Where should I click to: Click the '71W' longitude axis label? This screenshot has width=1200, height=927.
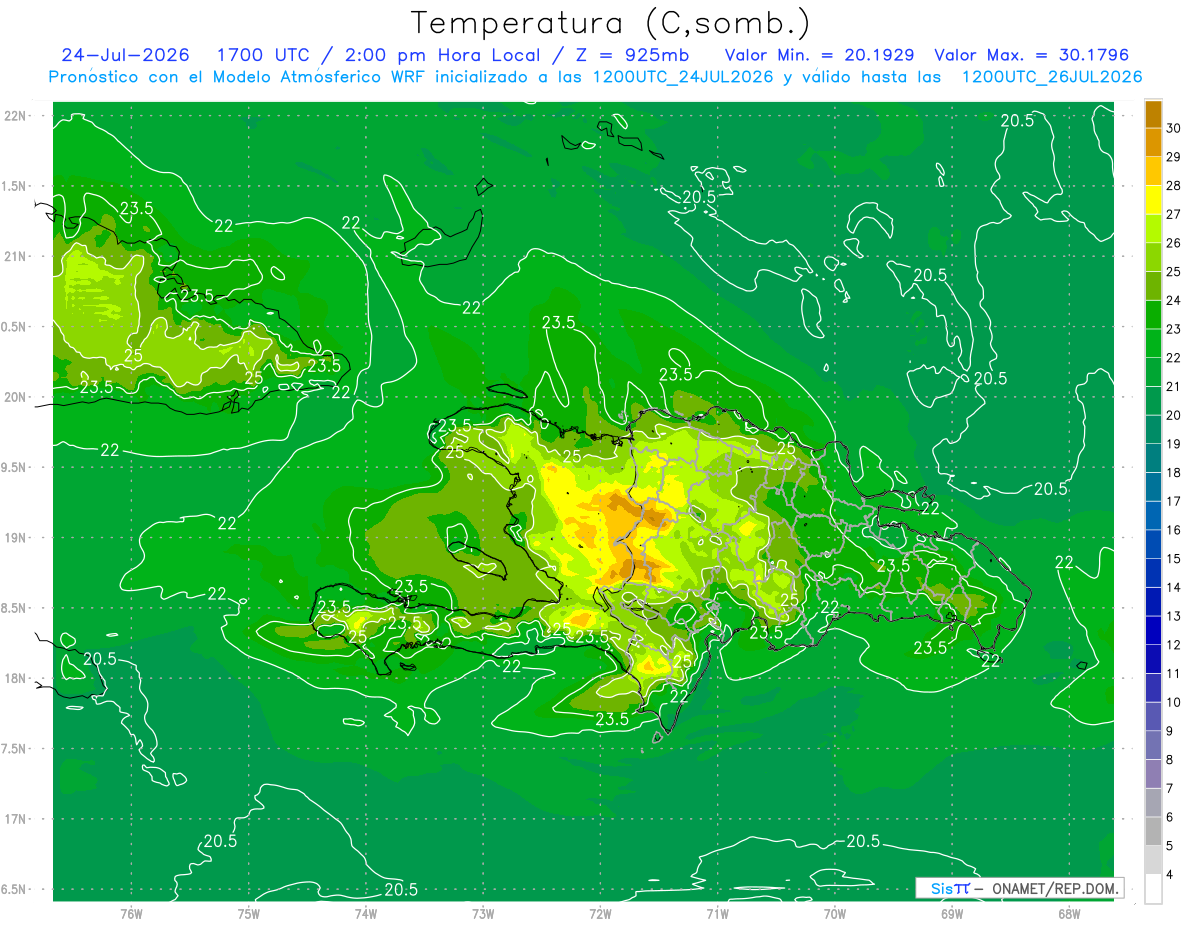[x=717, y=913]
